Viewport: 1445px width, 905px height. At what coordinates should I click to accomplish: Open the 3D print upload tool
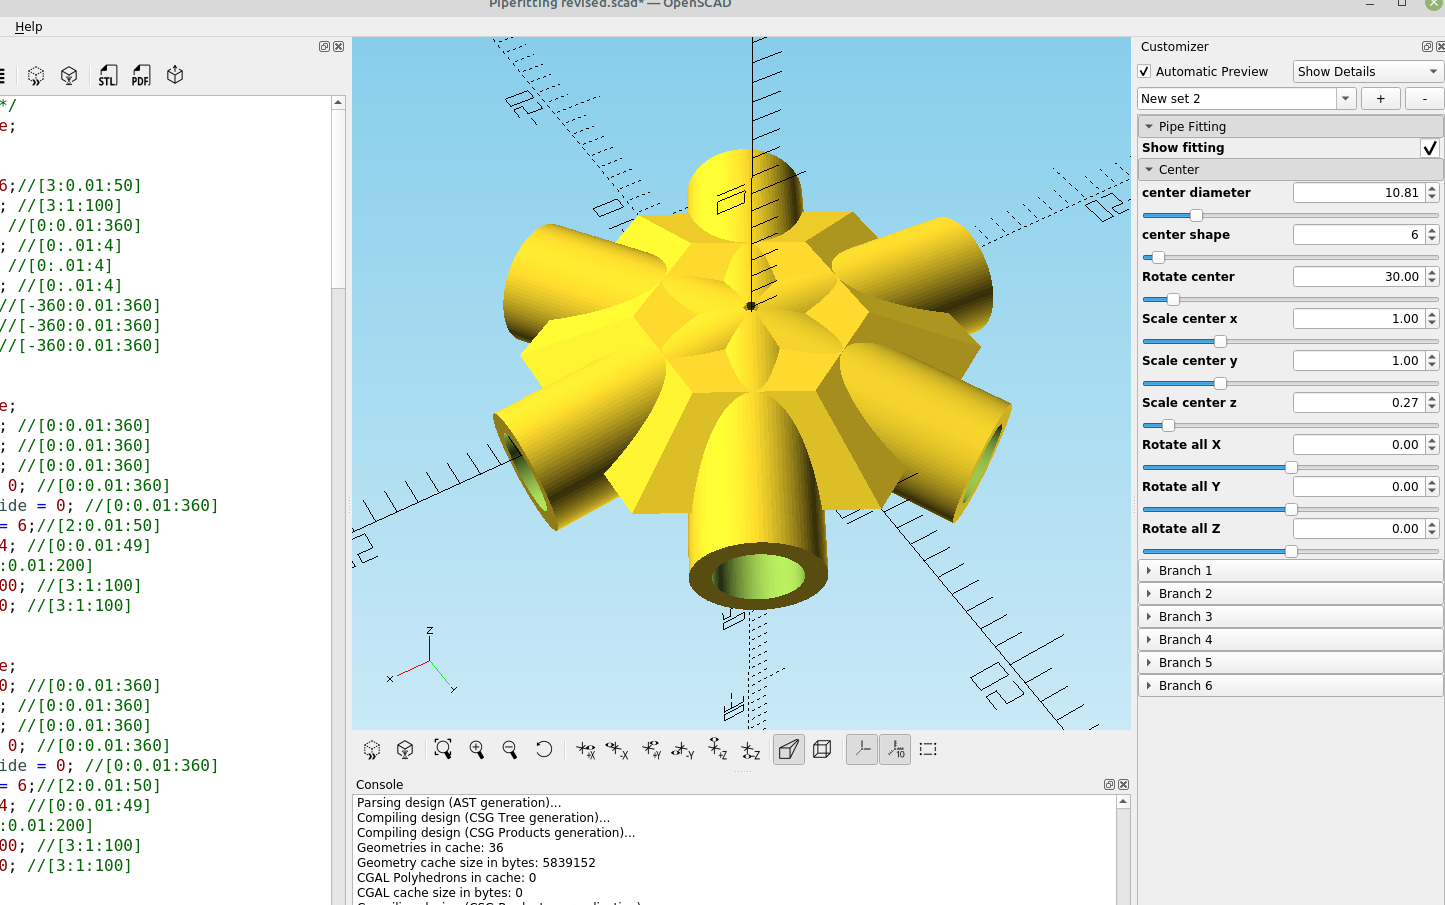[x=175, y=75]
